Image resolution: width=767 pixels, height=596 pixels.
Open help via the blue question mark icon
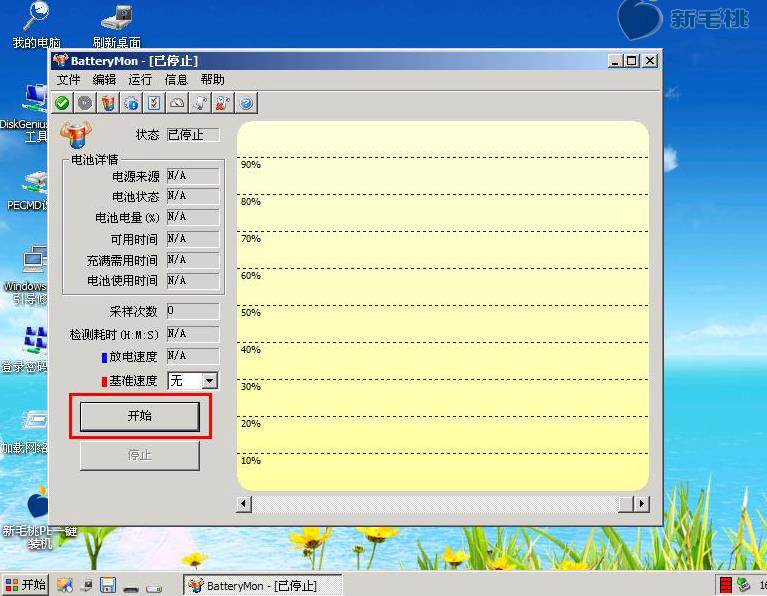pos(246,103)
